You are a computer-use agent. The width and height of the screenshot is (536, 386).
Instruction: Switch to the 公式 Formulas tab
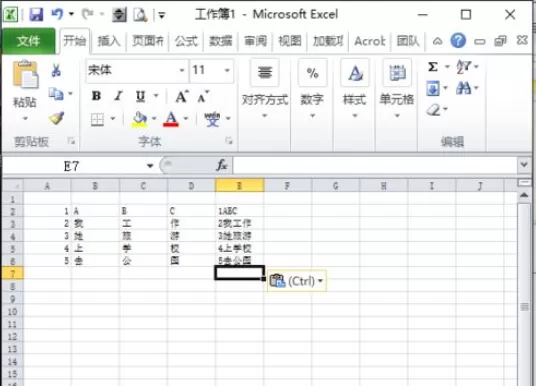pyautogui.click(x=186, y=41)
